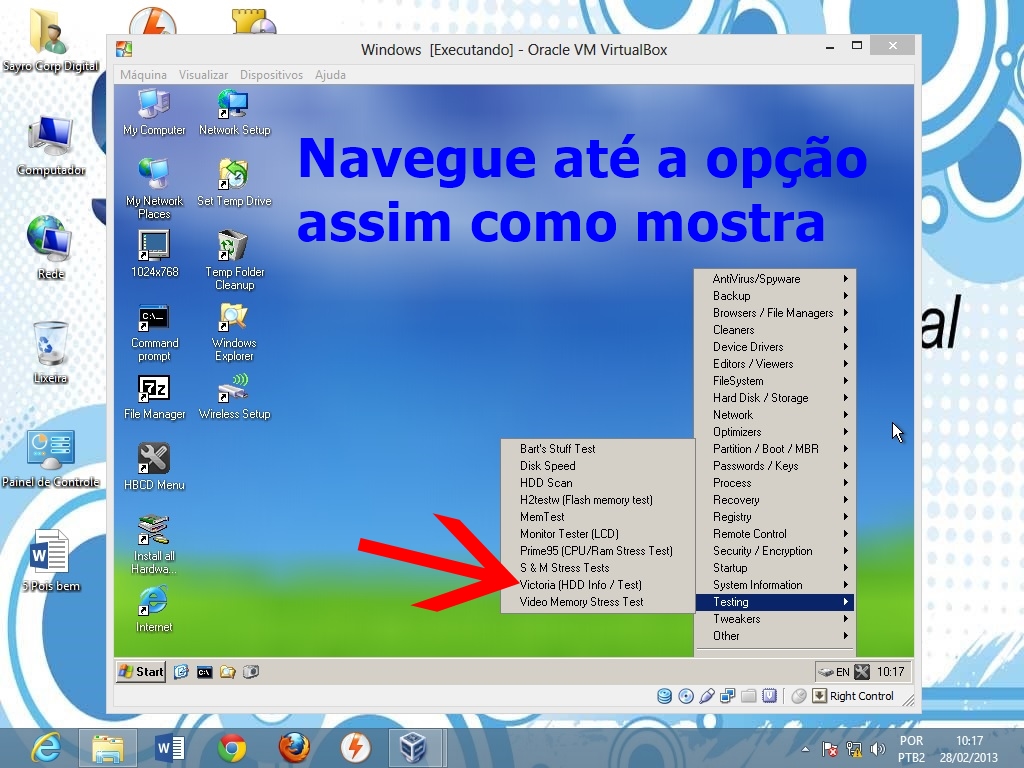Choose Prime95 (CPU/Ram Stress Test)
This screenshot has width=1024, height=768.
click(598, 551)
